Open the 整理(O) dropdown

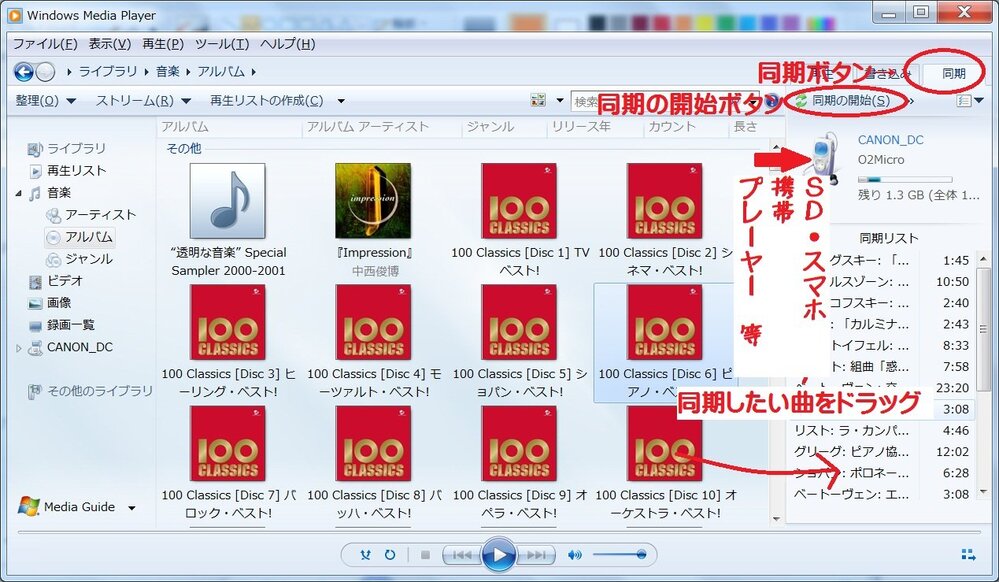click(45, 101)
